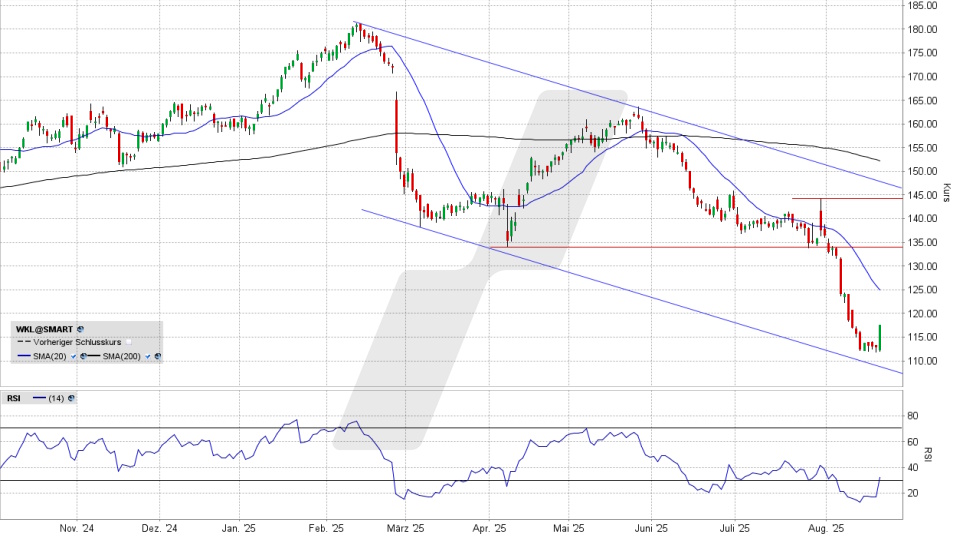Click the Juli '25 date axis label

(x=735, y=528)
